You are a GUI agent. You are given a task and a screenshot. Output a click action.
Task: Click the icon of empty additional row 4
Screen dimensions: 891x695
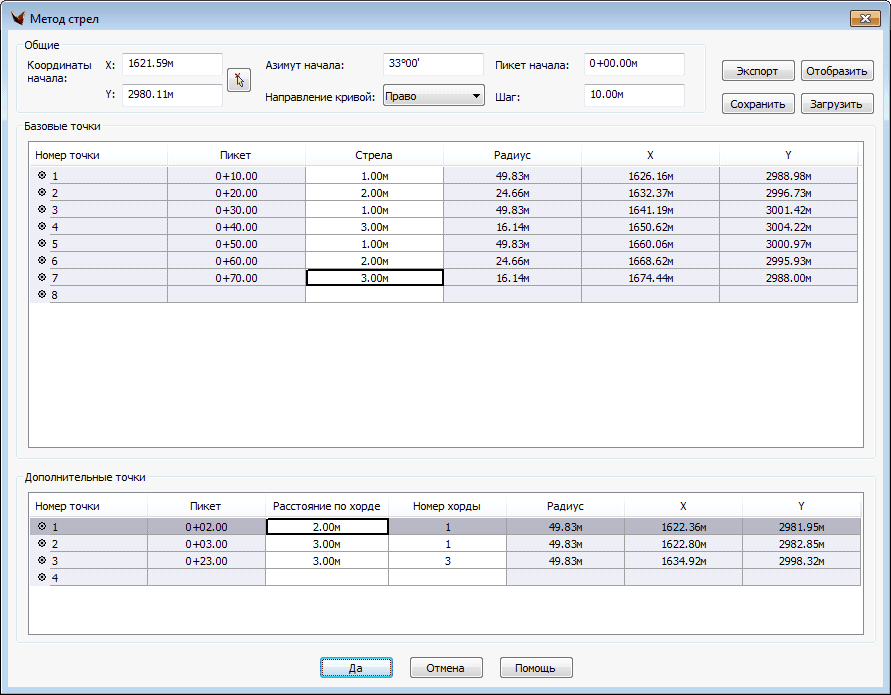point(42,577)
